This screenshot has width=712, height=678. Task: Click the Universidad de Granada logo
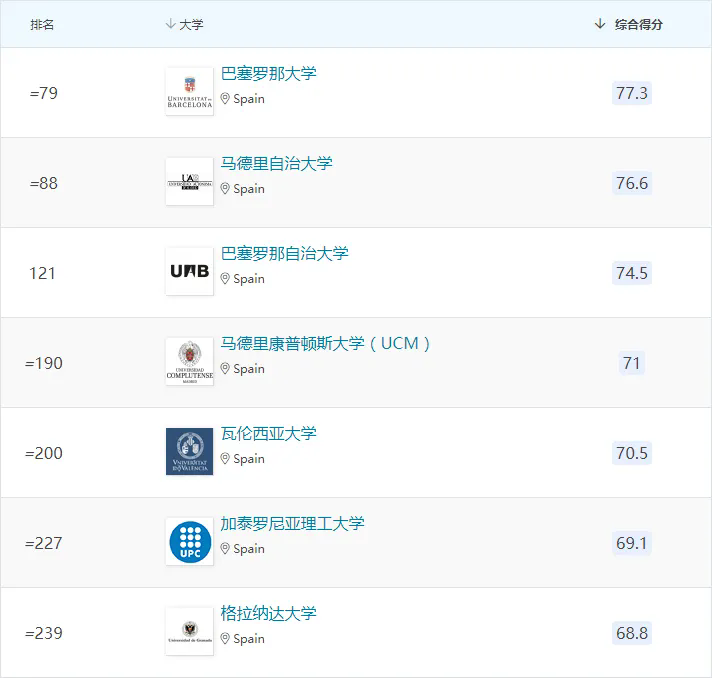coord(189,631)
